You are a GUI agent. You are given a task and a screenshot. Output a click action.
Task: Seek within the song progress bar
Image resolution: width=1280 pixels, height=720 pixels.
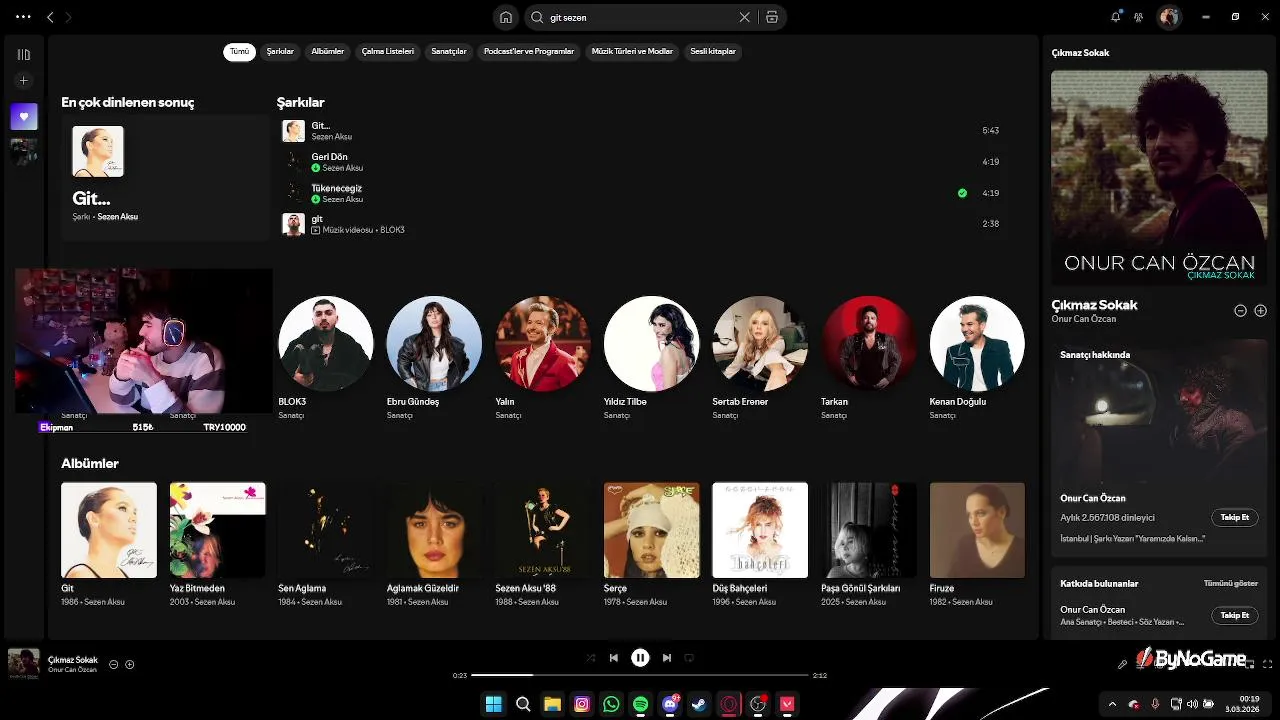[640, 675]
